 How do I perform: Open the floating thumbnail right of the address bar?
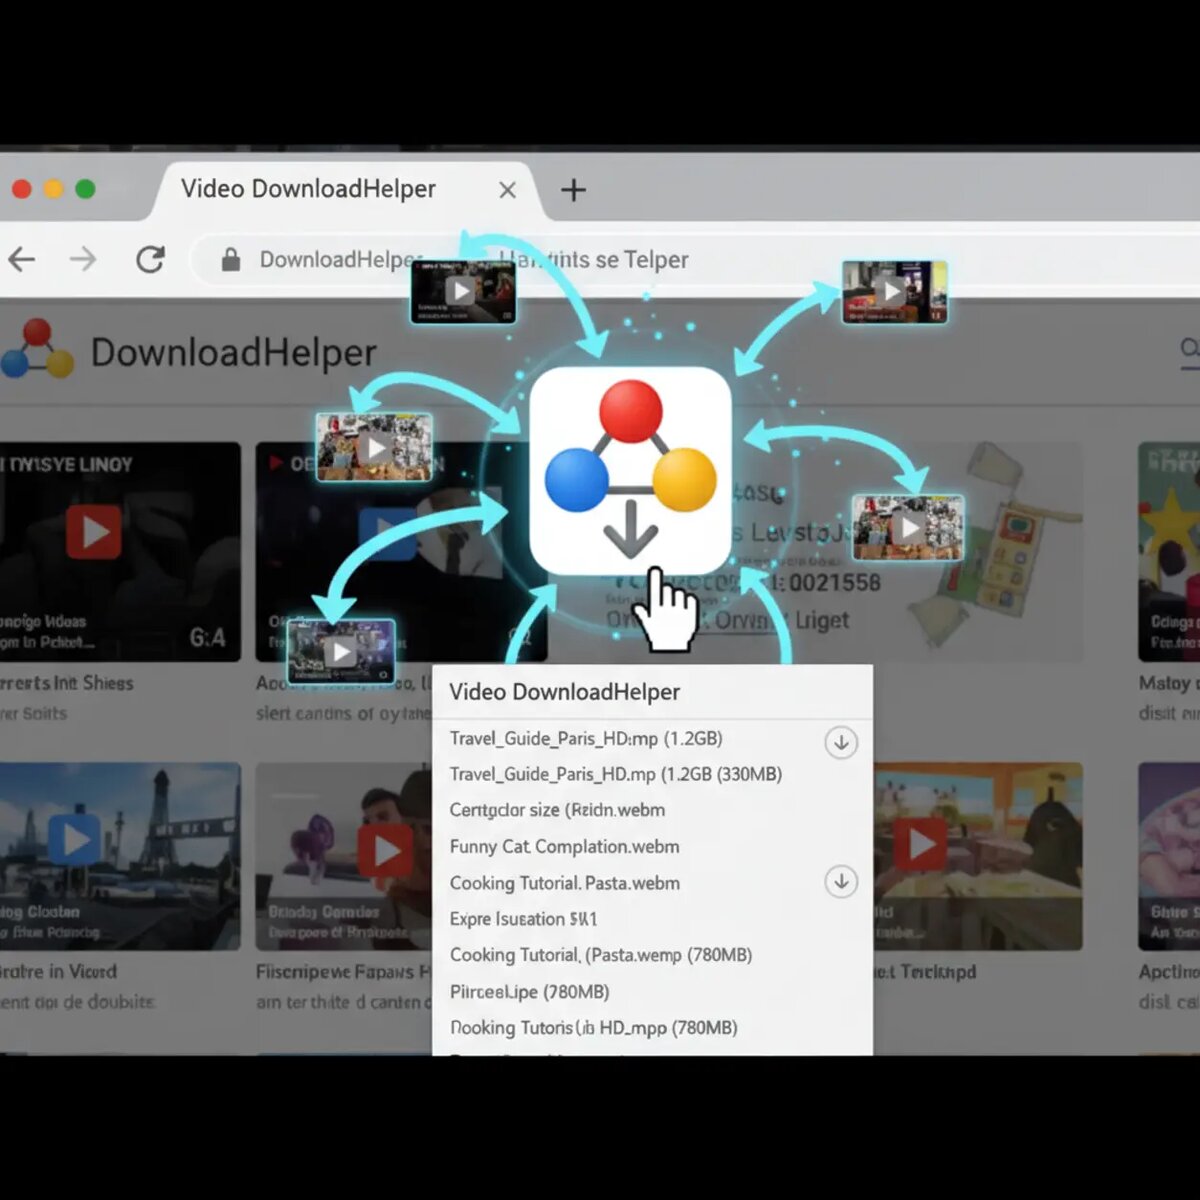tap(894, 291)
